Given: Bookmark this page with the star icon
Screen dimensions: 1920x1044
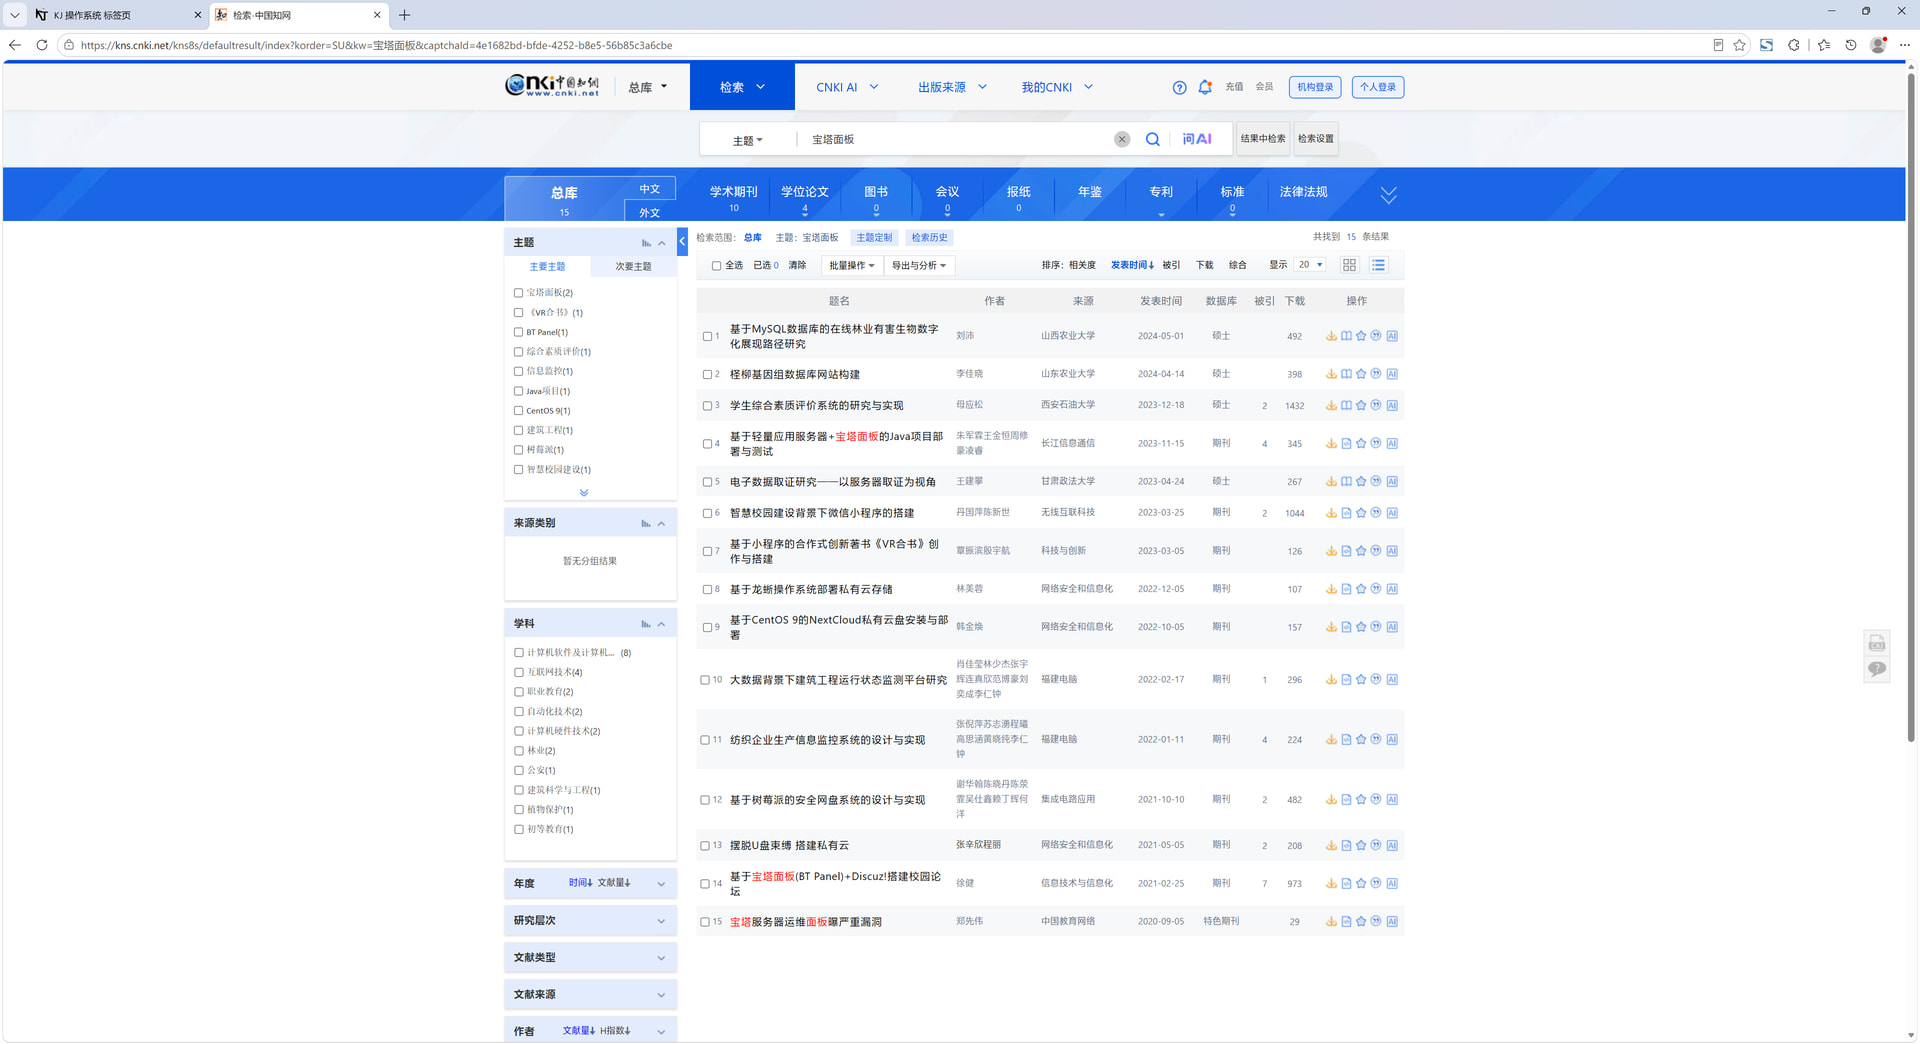Looking at the screenshot, I should coord(1739,45).
